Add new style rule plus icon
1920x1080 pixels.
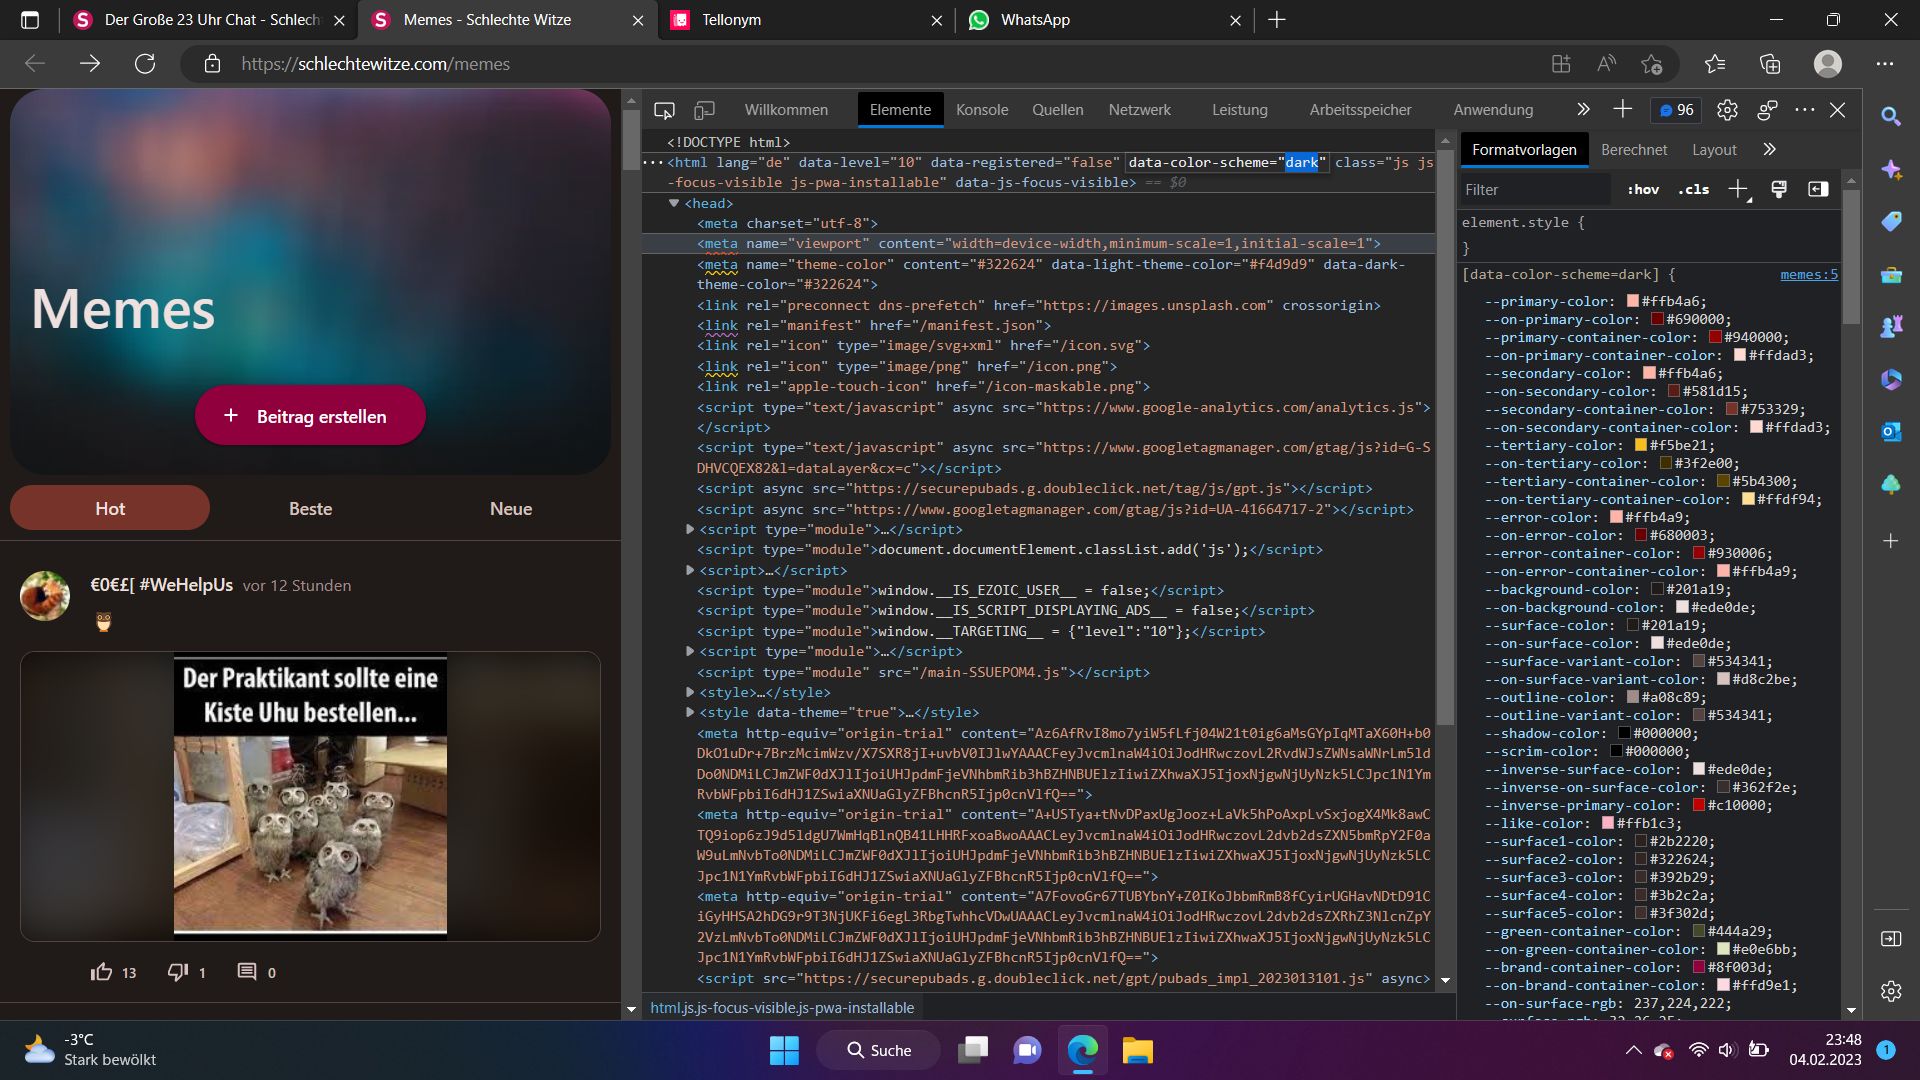coord(1738,189)
